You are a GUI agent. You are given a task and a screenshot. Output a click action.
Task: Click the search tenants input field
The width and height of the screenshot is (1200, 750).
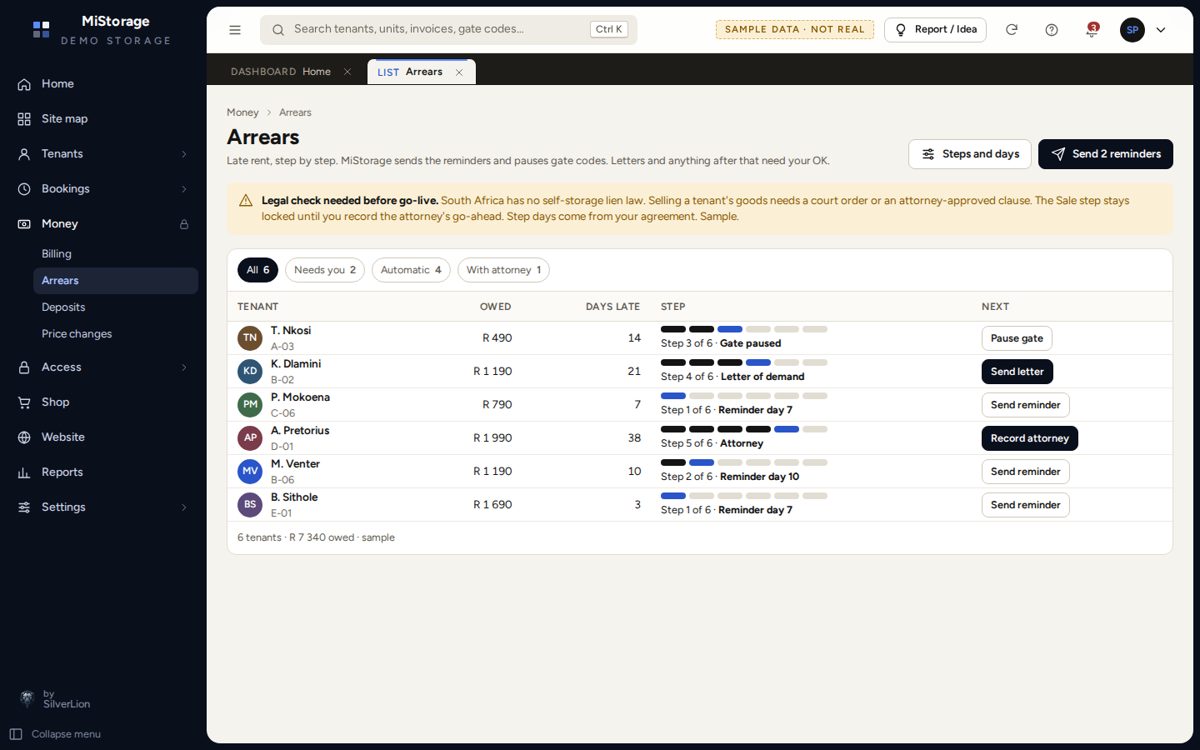448,30
